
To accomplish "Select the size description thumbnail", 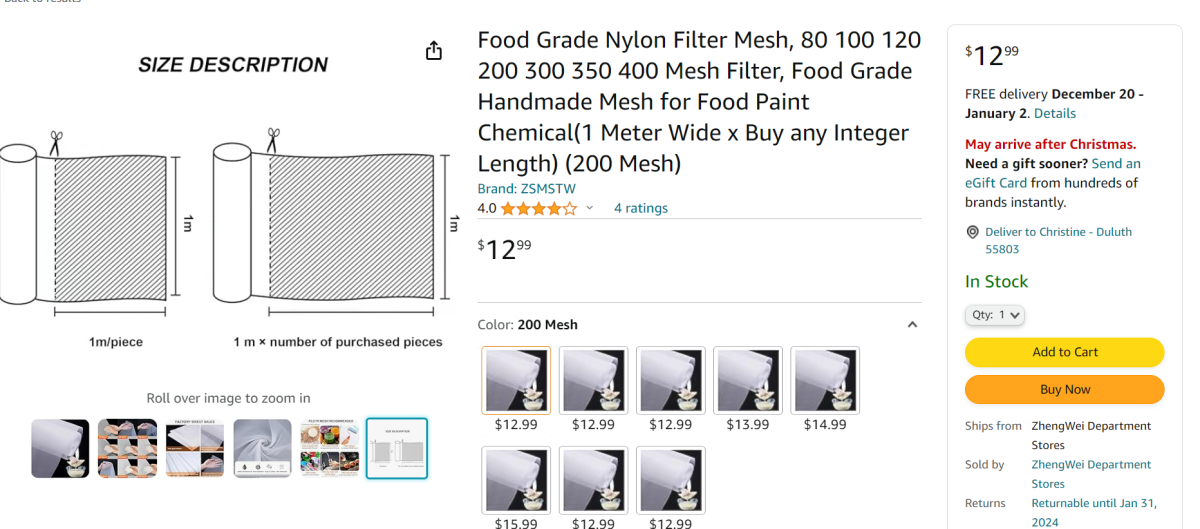I will click(x=397, y=448).
